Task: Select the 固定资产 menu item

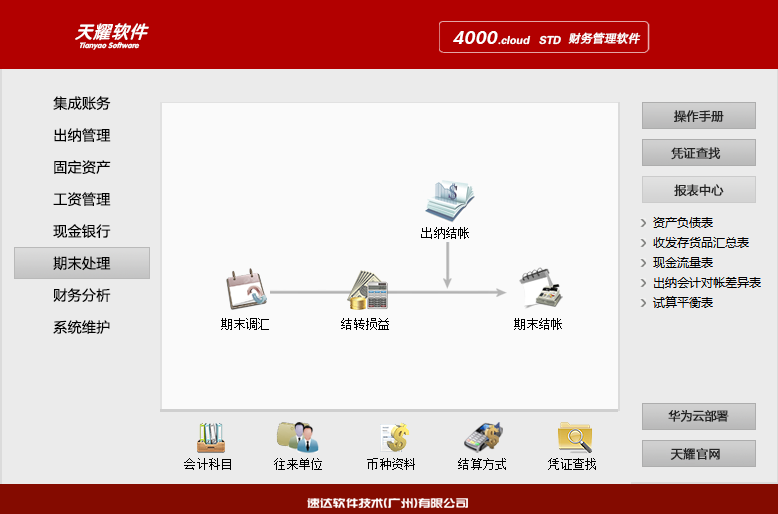Action: point(82,167)
